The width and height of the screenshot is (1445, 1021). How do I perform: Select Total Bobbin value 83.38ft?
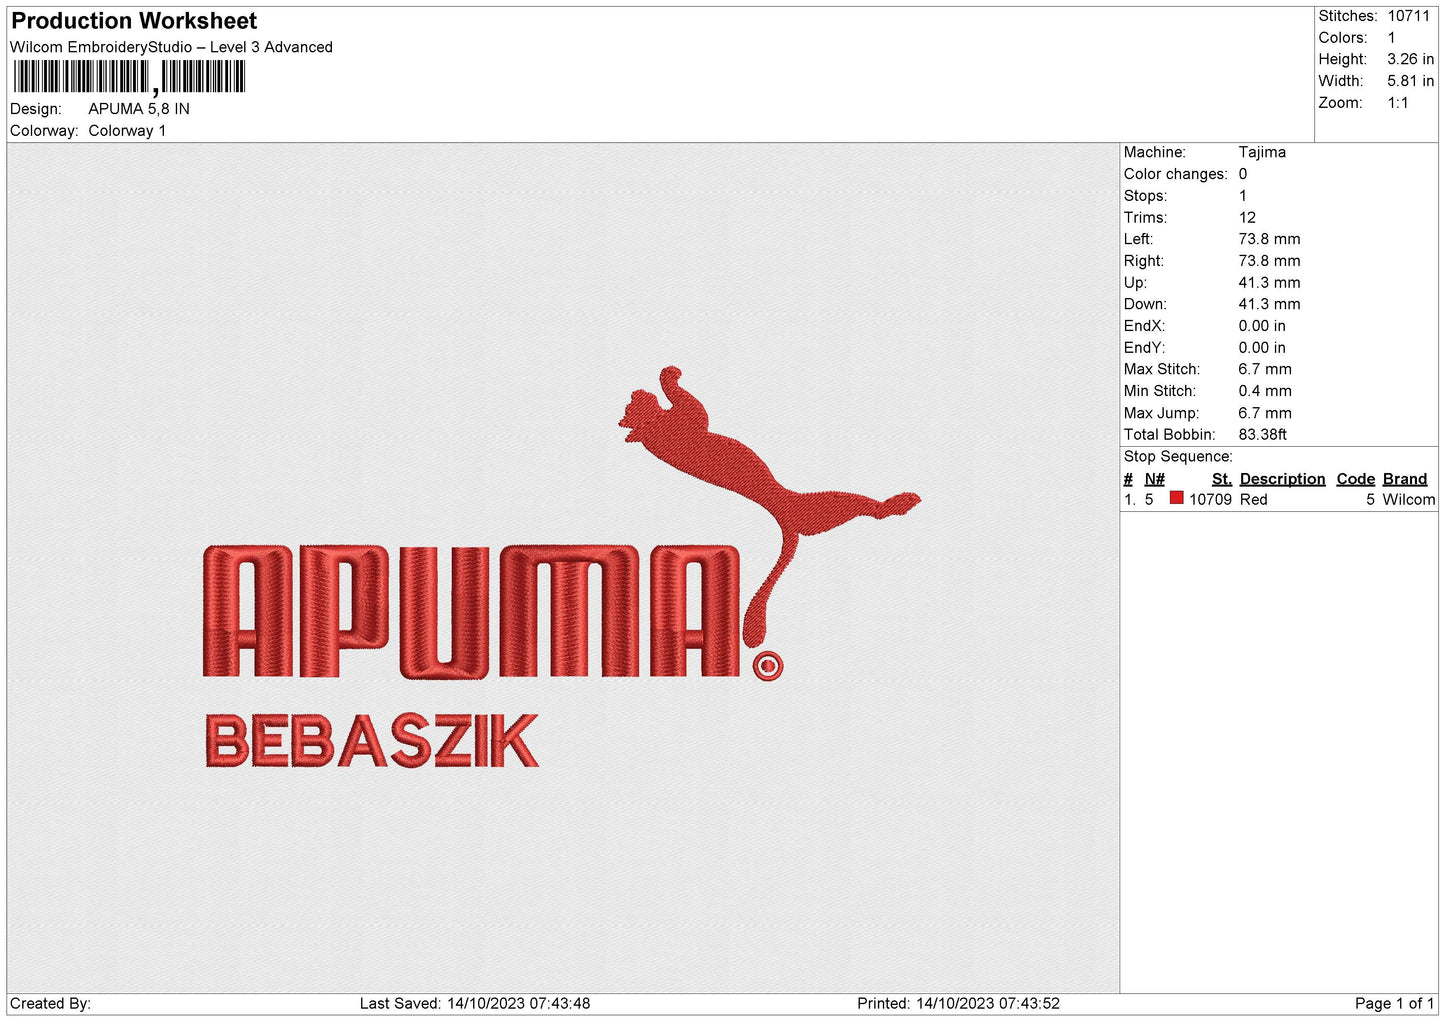1262,435
